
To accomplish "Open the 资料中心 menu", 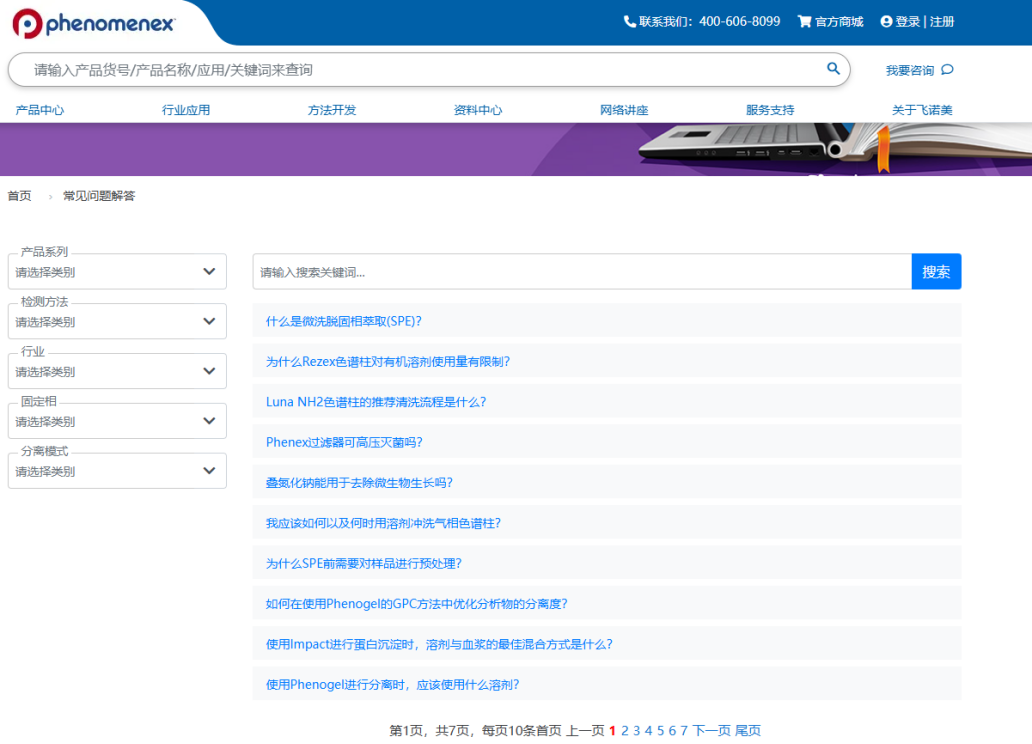I will pyautogui.click(x=478, y=110).
